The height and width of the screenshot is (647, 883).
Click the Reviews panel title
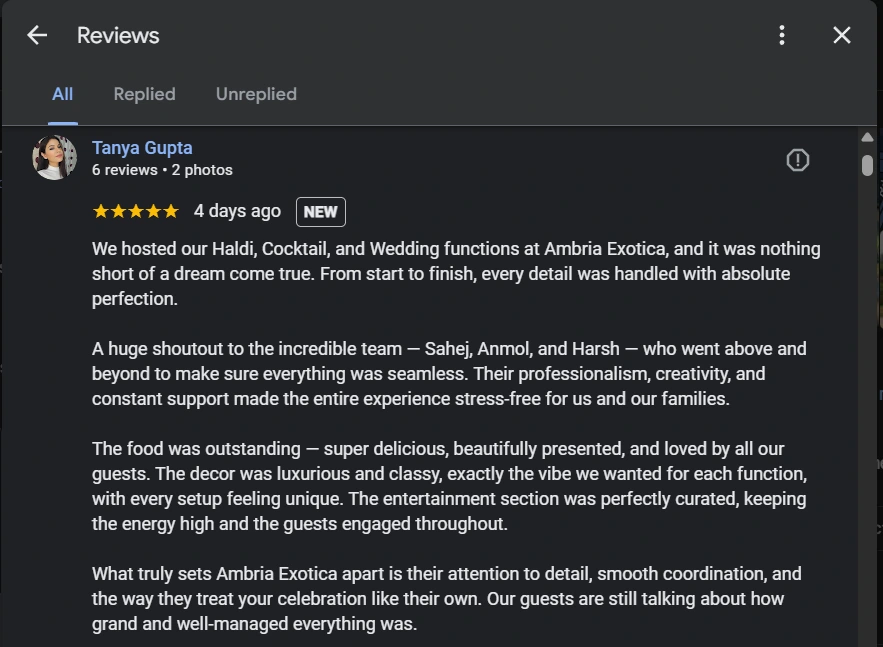[118, 35]
